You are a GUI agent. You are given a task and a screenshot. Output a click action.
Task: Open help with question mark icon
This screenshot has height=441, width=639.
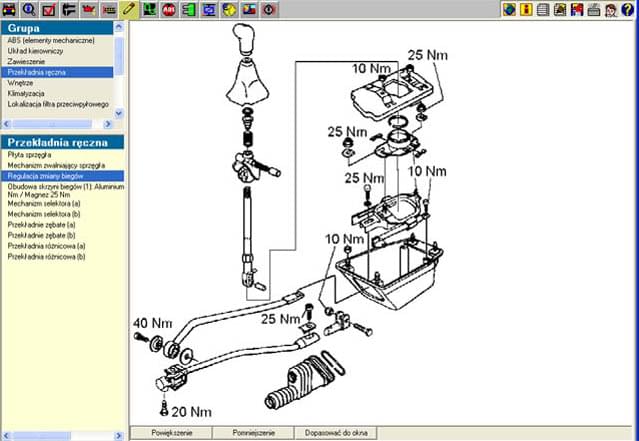[x=628, y=10]
